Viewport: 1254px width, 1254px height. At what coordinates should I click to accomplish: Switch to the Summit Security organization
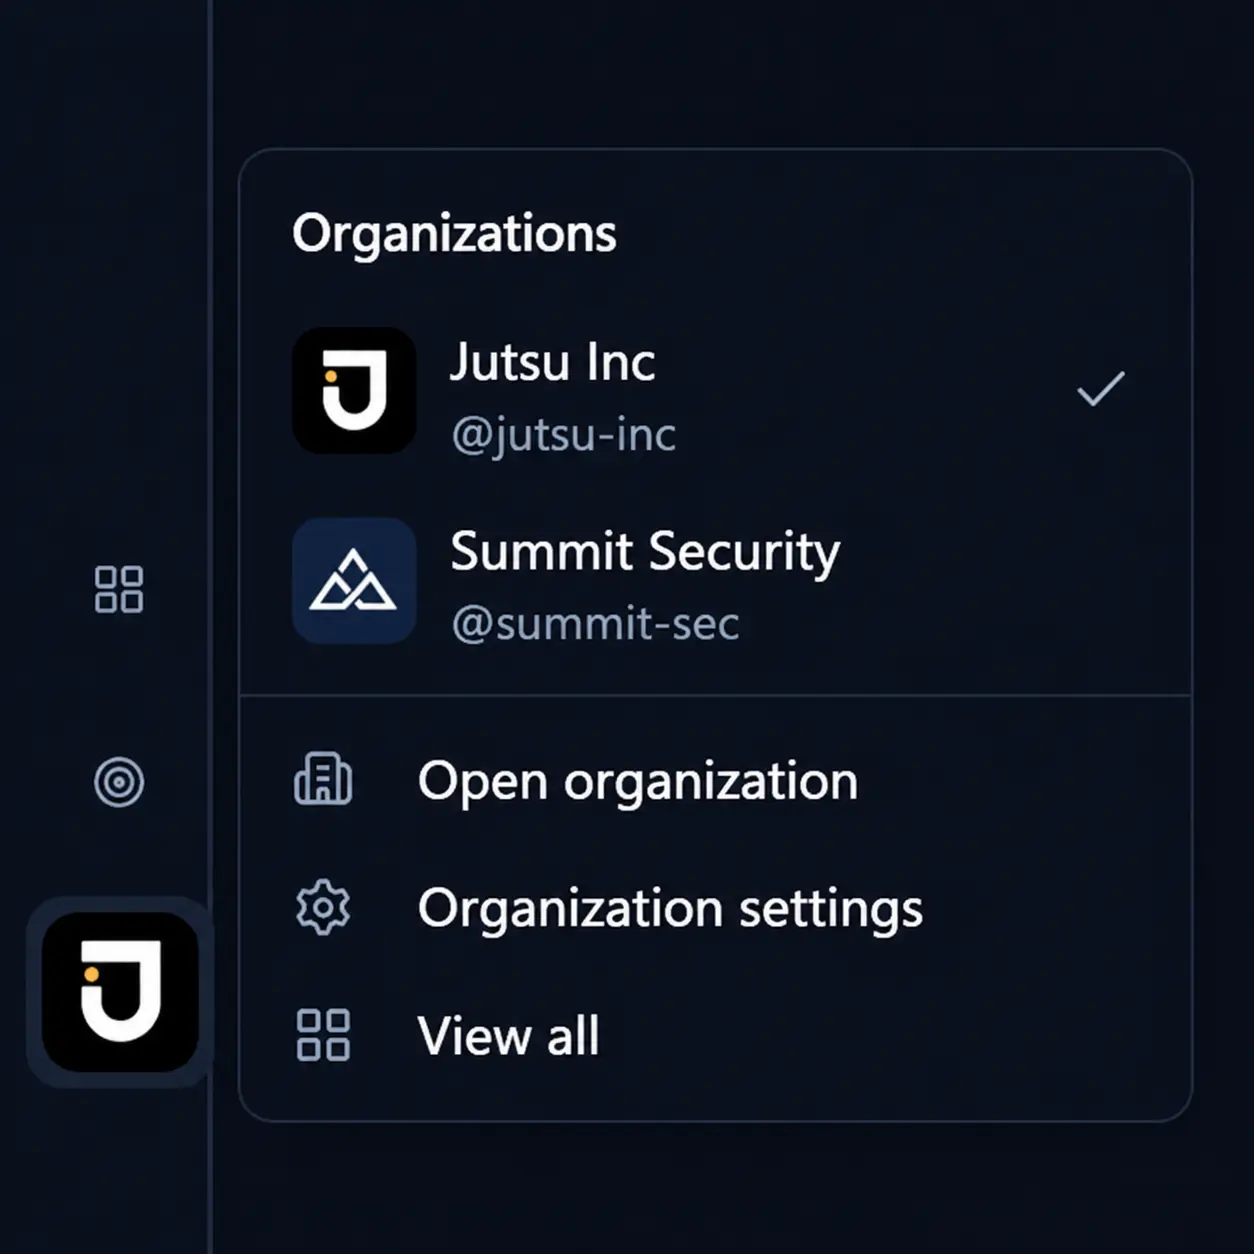click(x=716, y=581)
